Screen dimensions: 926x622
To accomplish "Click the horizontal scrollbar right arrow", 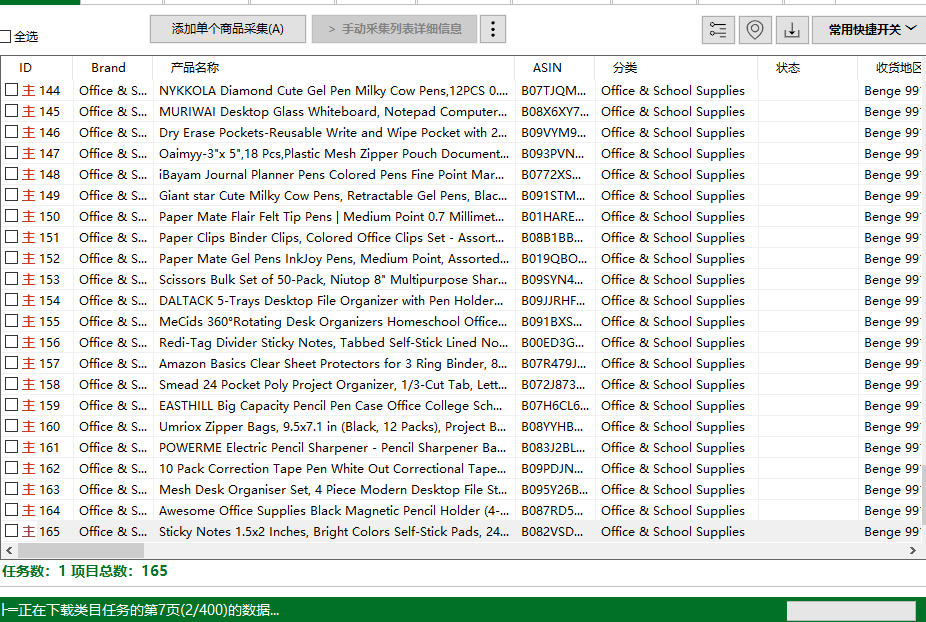I will coord(912,551).
